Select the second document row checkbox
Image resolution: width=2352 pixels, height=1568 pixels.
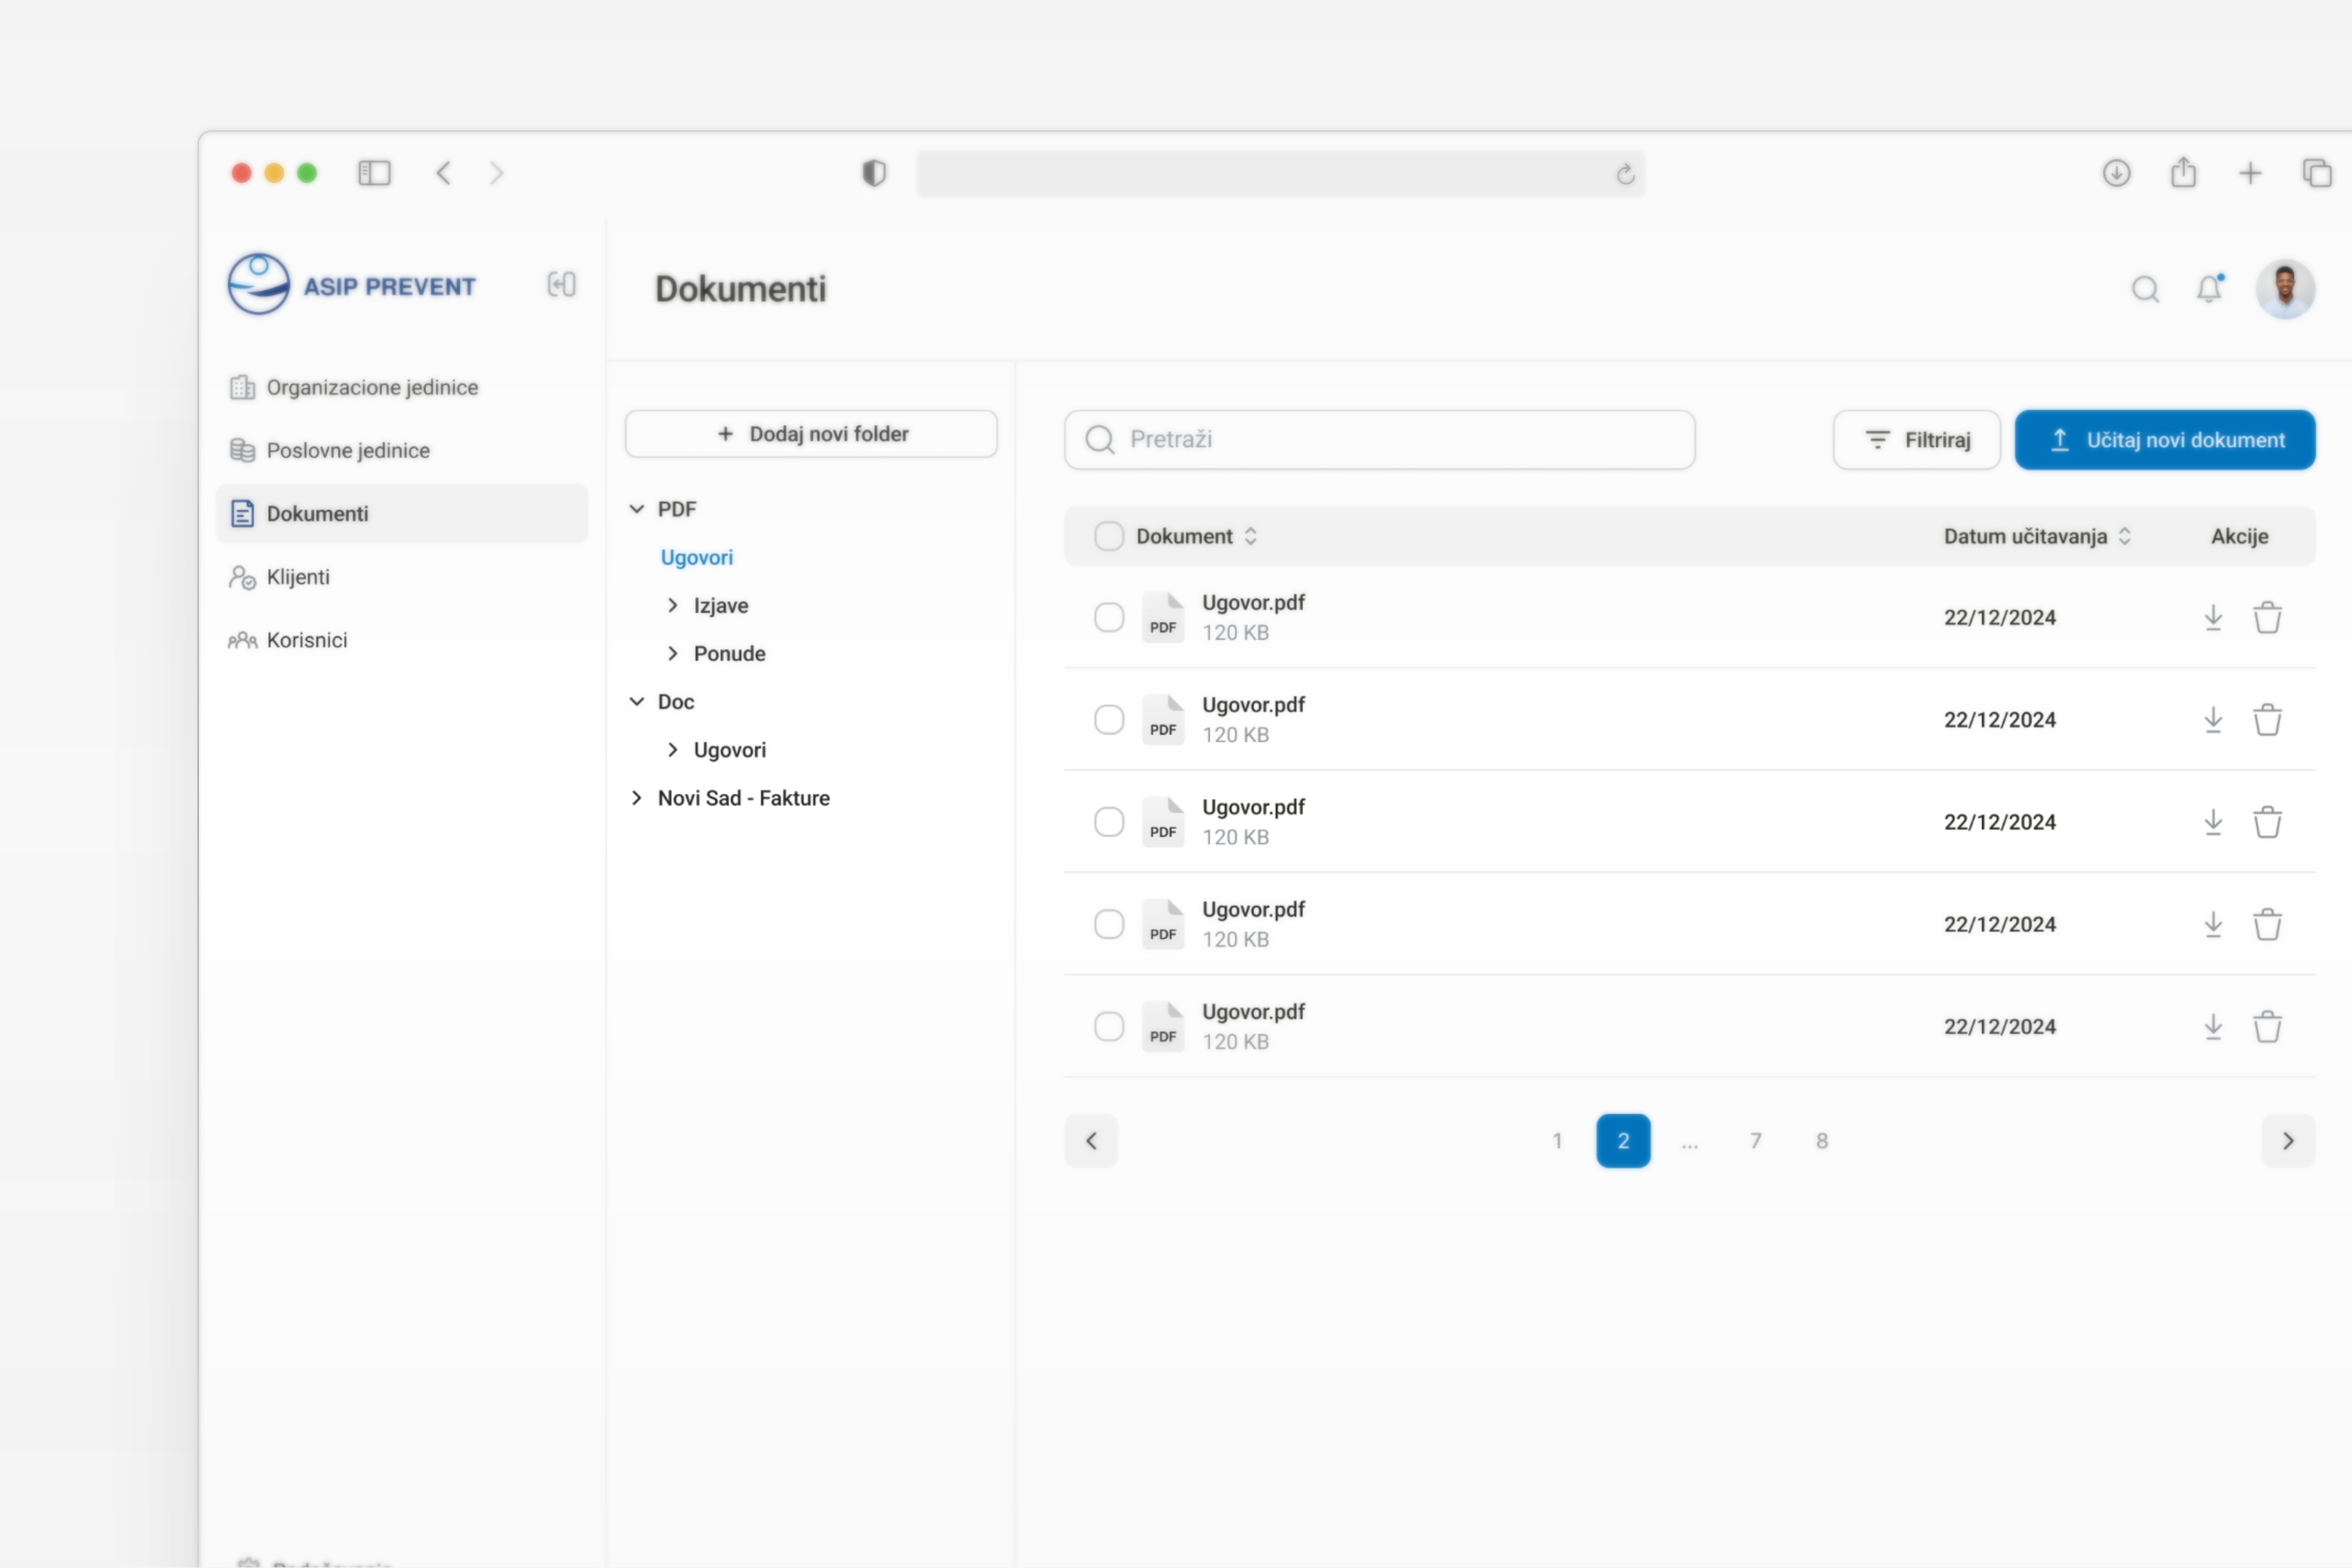click(1108, 720)
